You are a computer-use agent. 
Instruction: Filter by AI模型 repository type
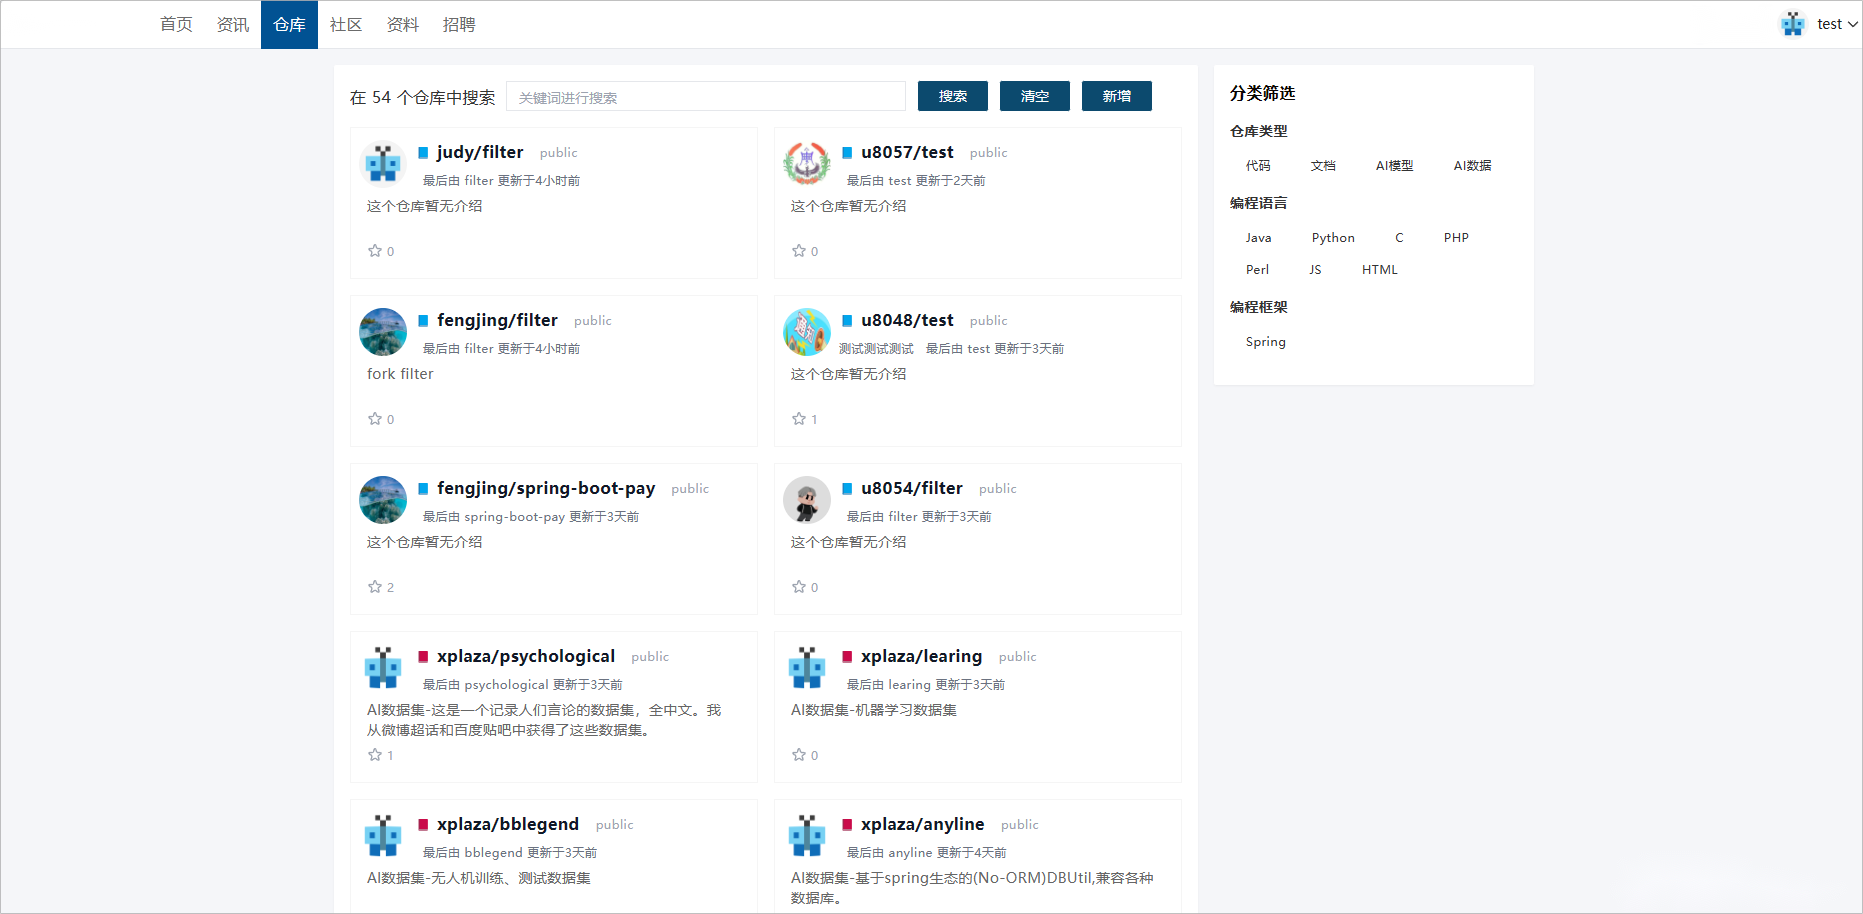[x=1394, y=166]
